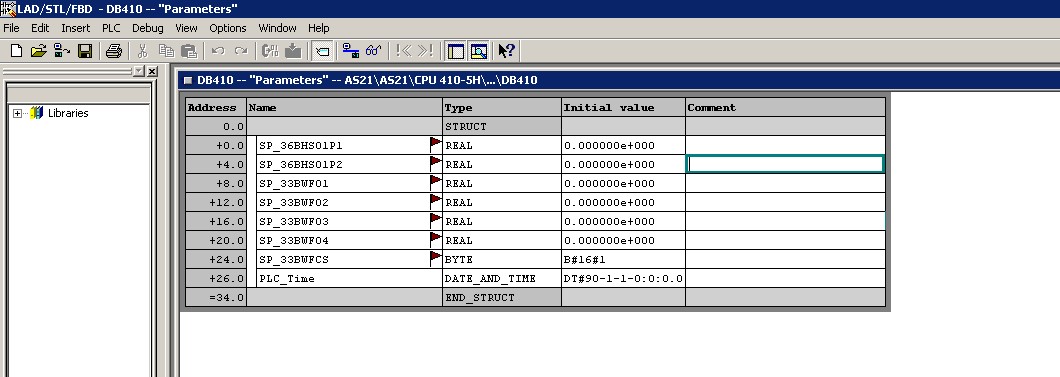Click the Copy icon in toolbar
The image size is (1060, 377).
pos(166,51)
